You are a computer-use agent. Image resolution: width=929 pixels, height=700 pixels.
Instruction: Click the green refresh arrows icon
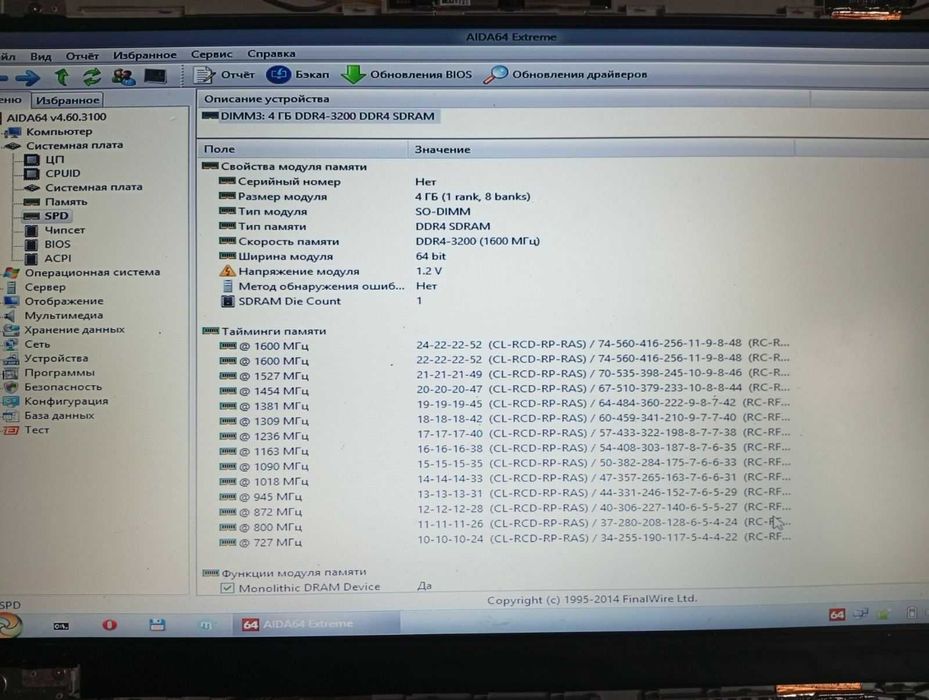click(92, 76)
